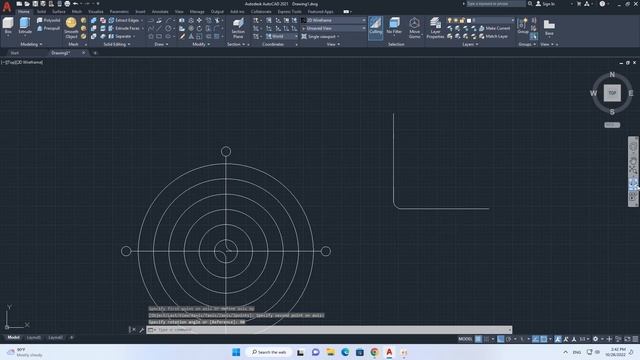
Task: Open the Express Tools ribbon tab
Action: pos(290,12)
